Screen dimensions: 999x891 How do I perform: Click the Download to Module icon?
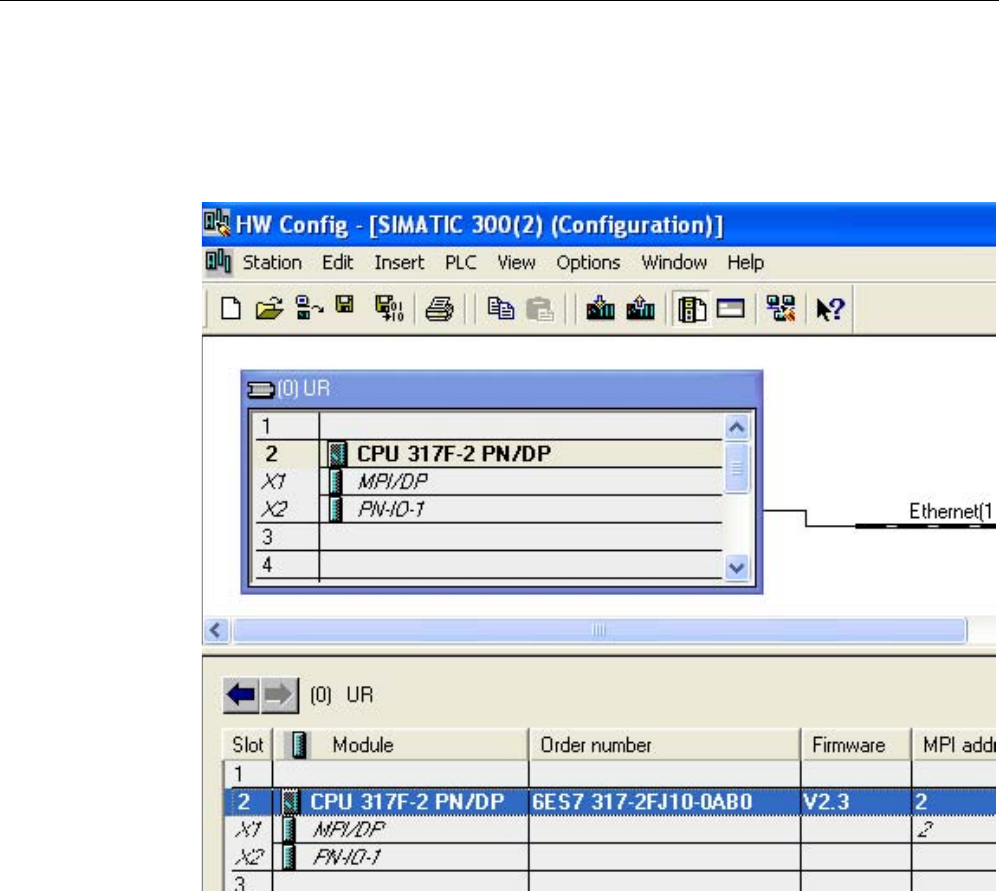coord(600,308)
